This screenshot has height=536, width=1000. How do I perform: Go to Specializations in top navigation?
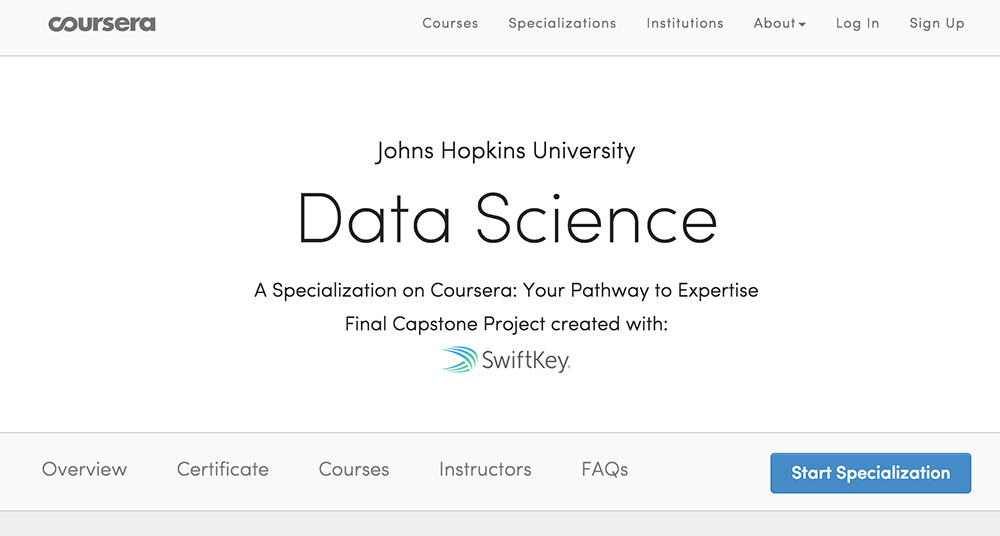pyautogui.click(x=562, y=23)
